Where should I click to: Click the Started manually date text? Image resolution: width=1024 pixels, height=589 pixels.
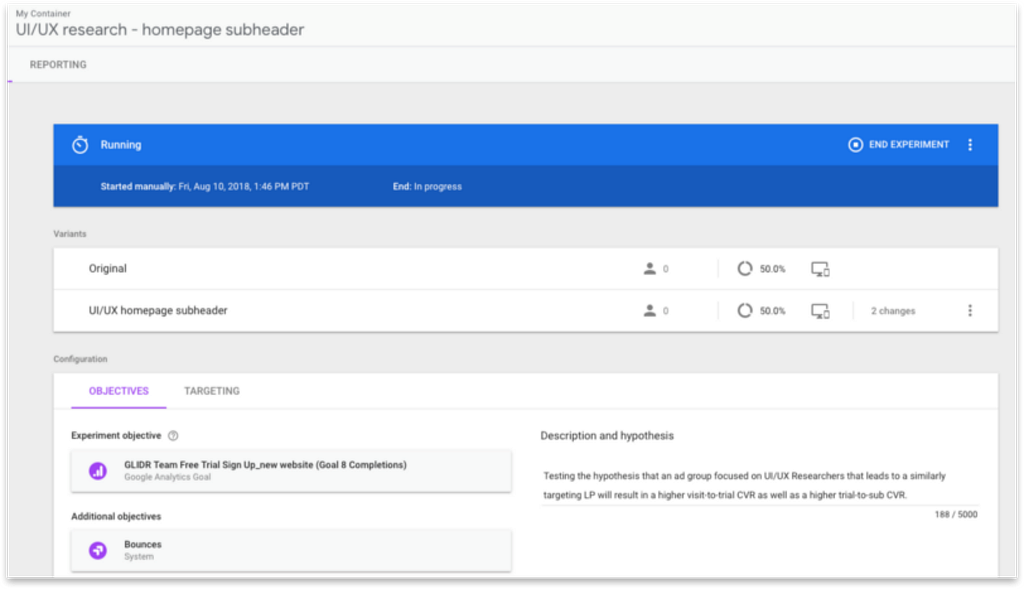(x=204, y=186)
